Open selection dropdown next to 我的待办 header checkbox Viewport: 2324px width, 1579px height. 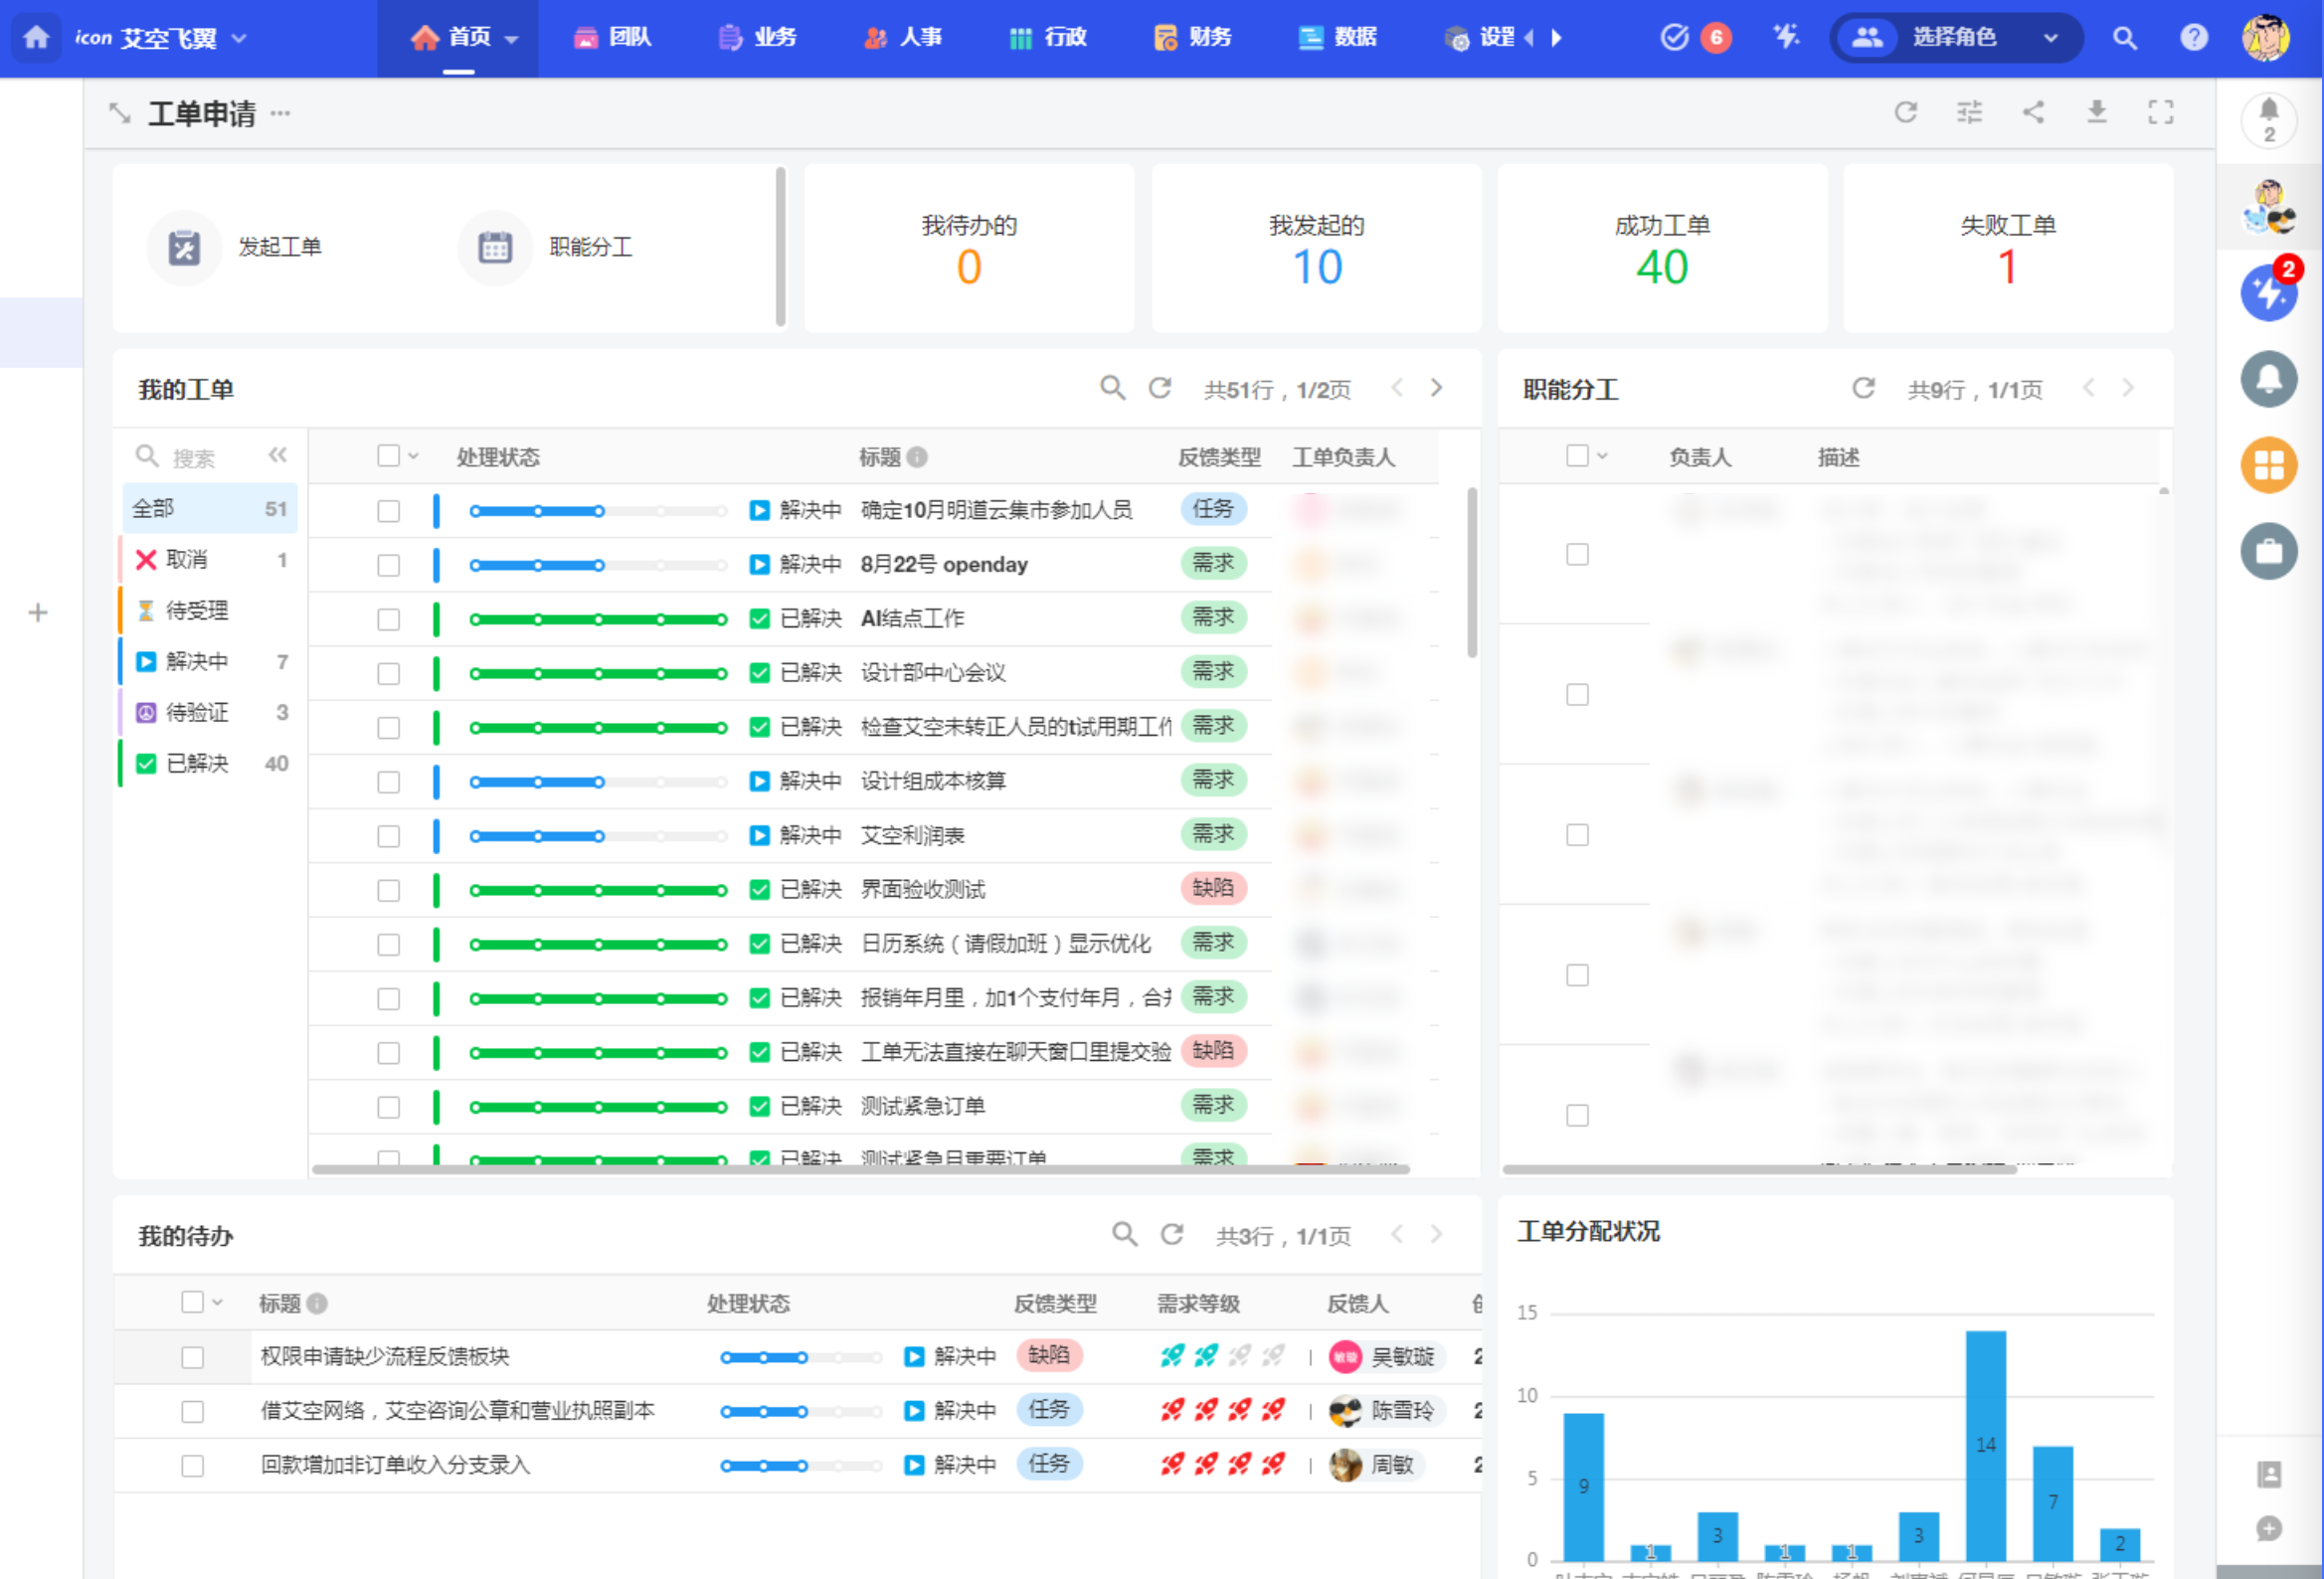pos(218,1303)
